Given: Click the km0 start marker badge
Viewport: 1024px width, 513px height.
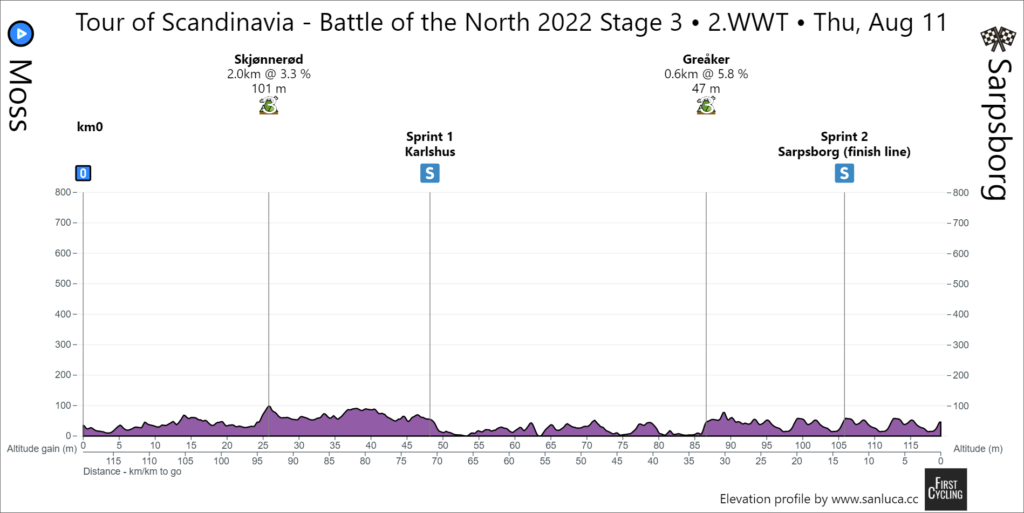Looking at the screenshot, I should (84, 173).
